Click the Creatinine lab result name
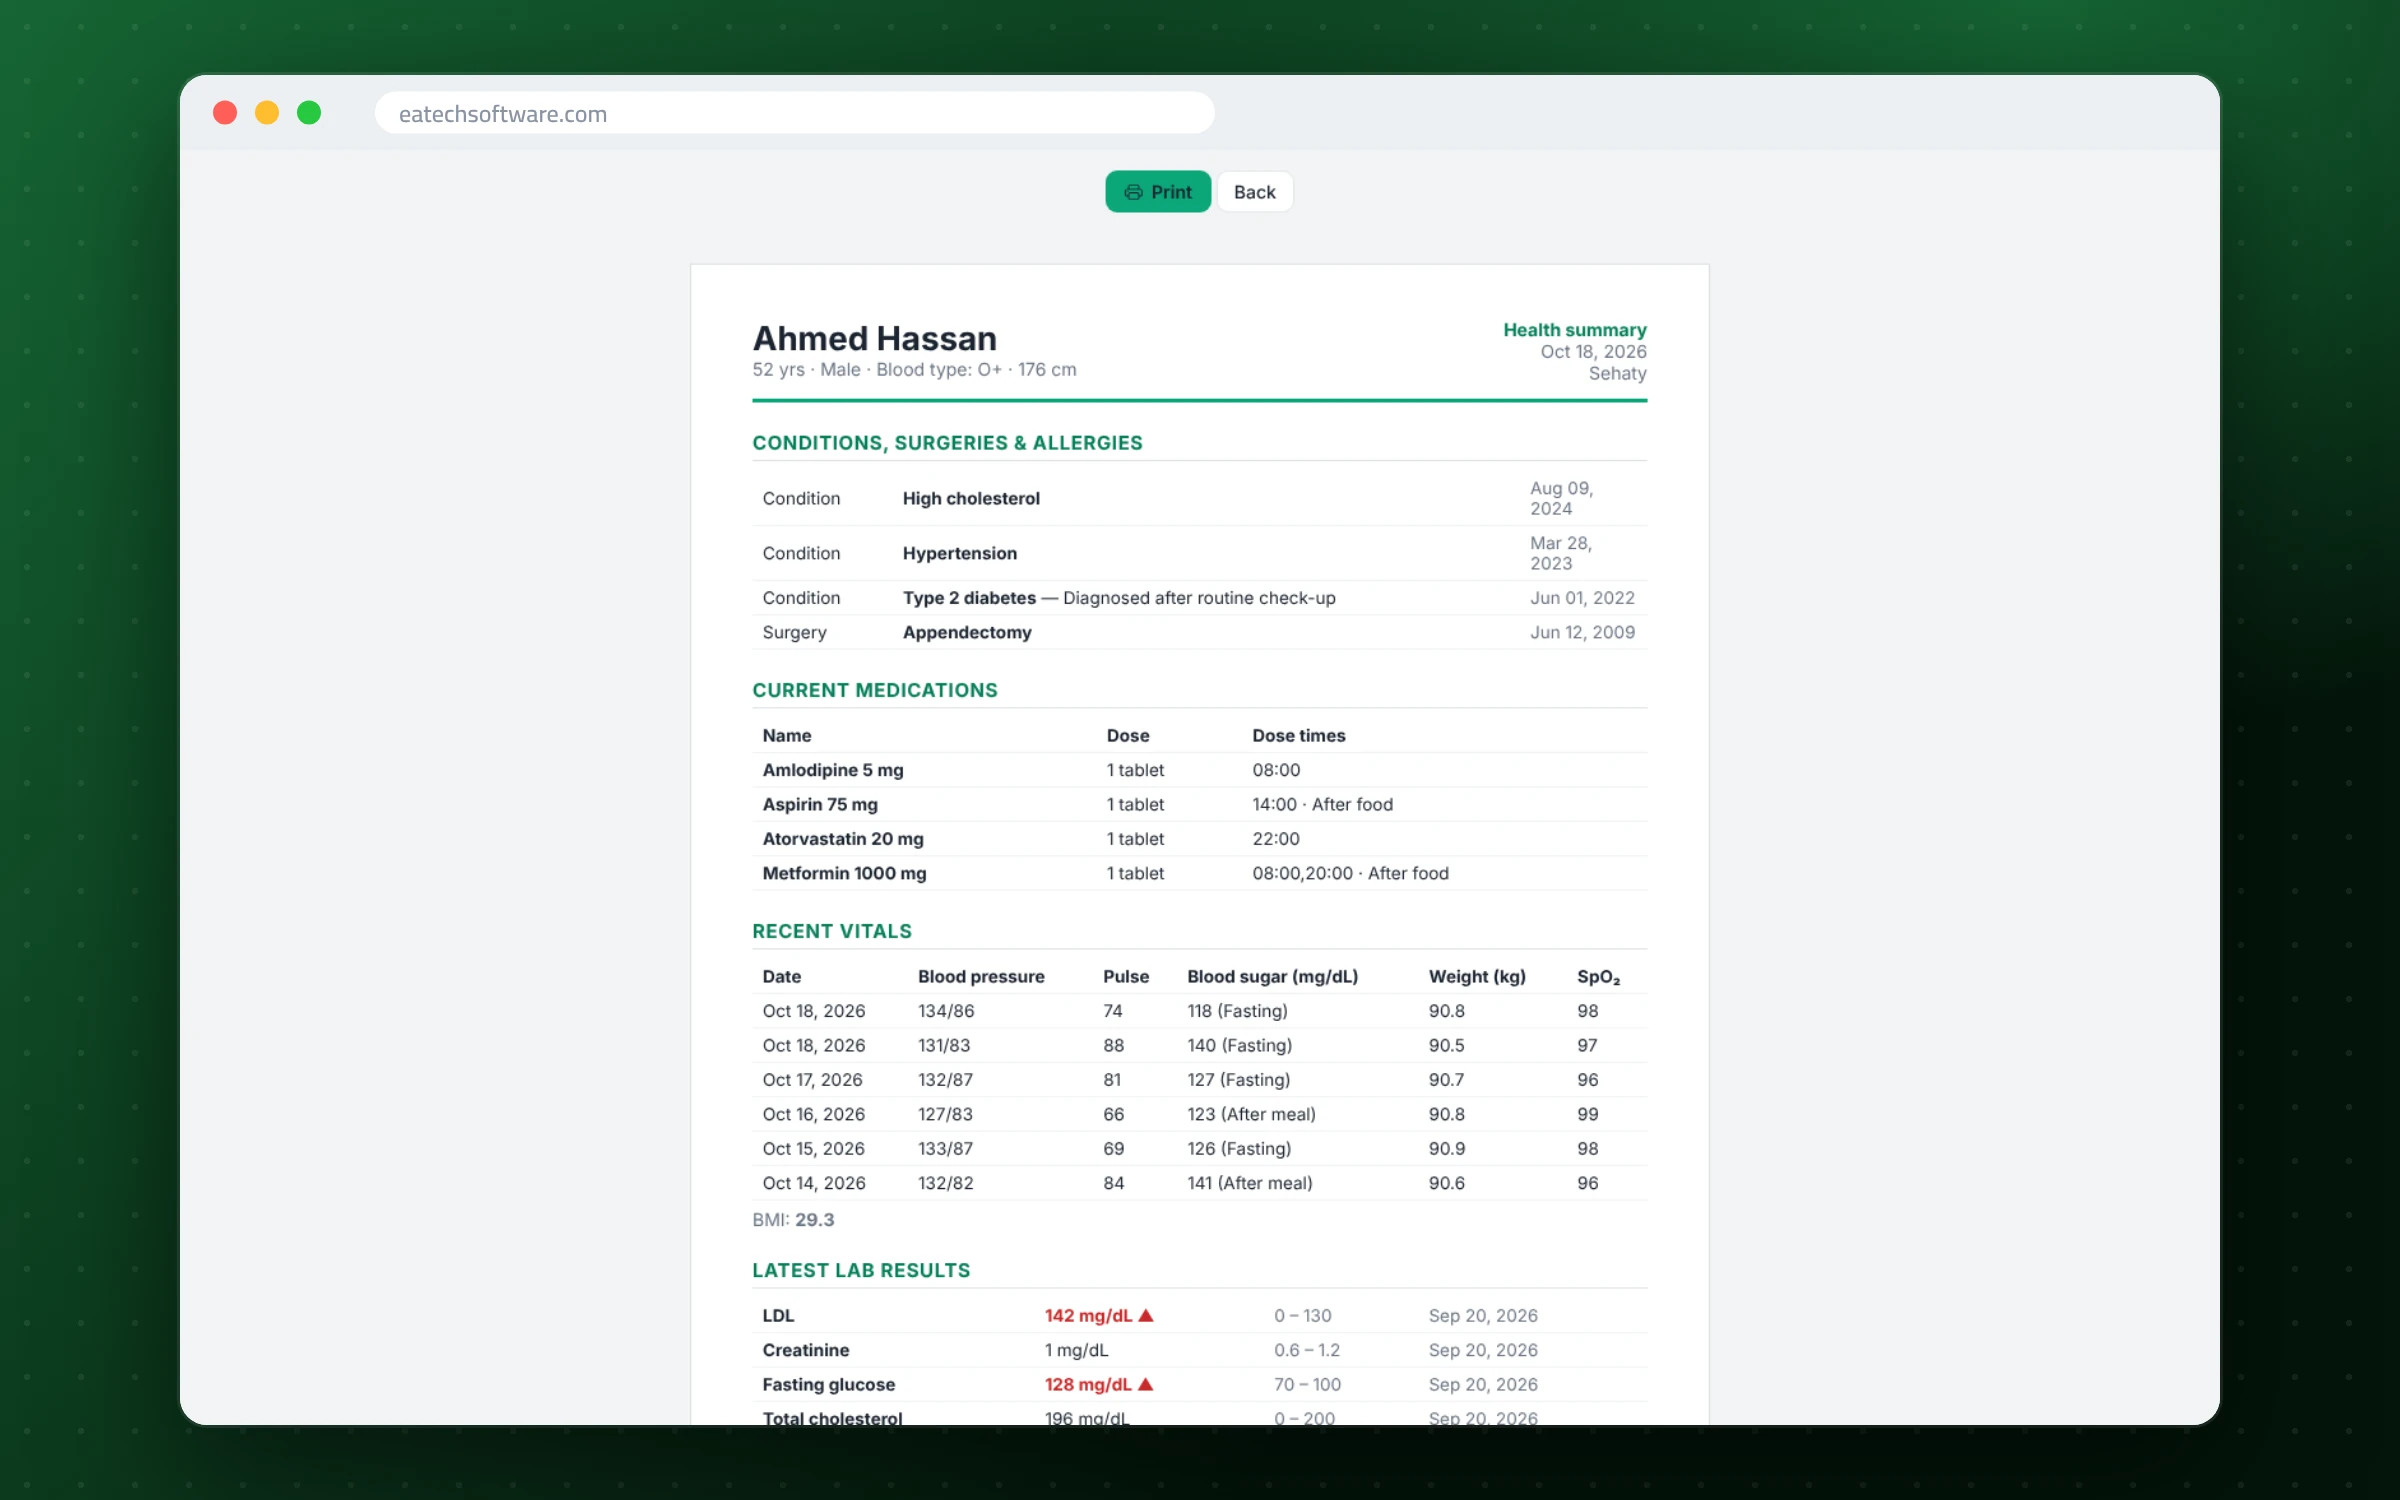2400x1500 pixels. 806,1351
